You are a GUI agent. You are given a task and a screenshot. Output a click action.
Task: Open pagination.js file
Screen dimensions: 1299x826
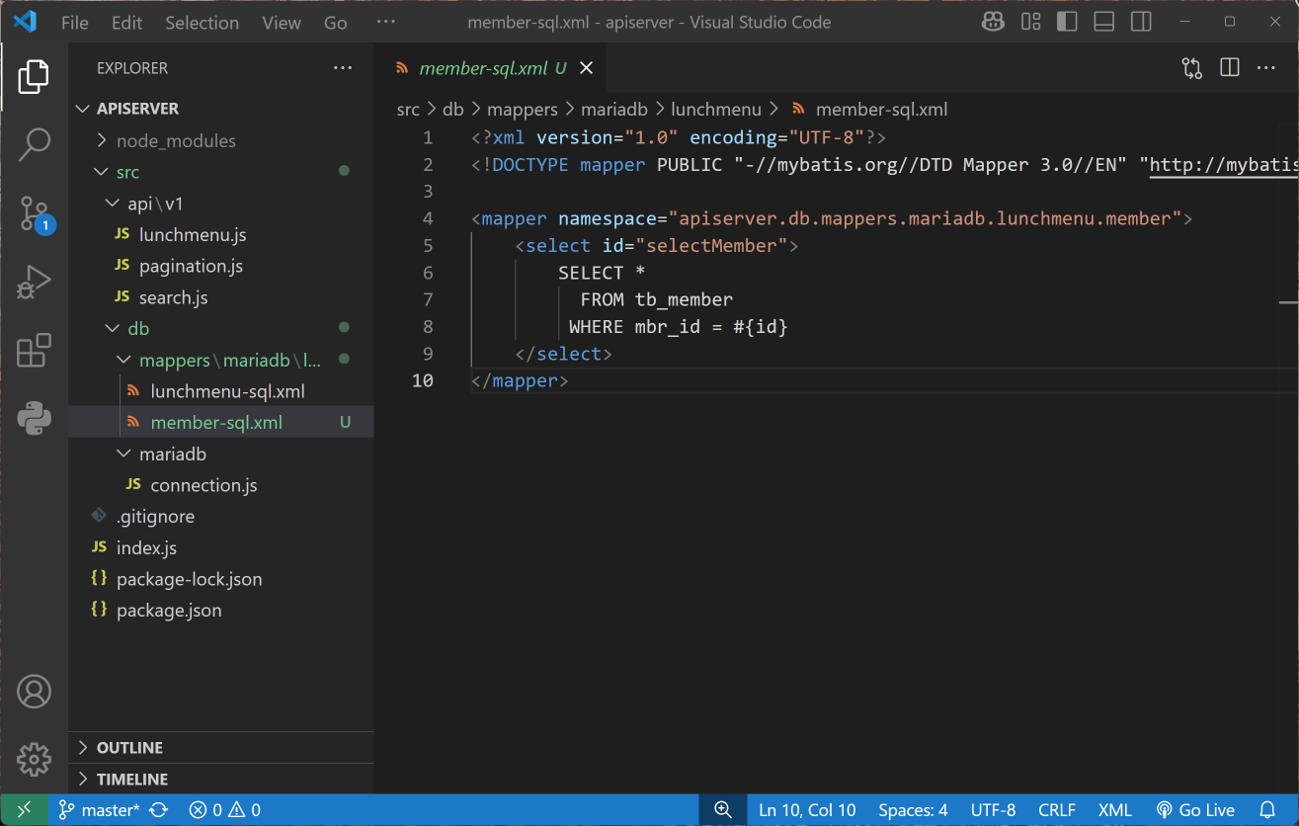220,266
